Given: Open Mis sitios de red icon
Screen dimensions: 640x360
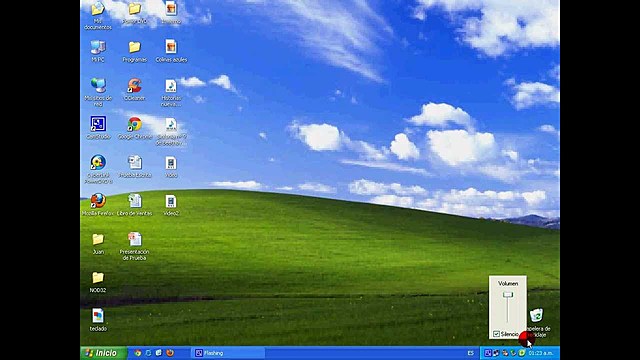Looking at the screenshot, I should pos(98,85).
